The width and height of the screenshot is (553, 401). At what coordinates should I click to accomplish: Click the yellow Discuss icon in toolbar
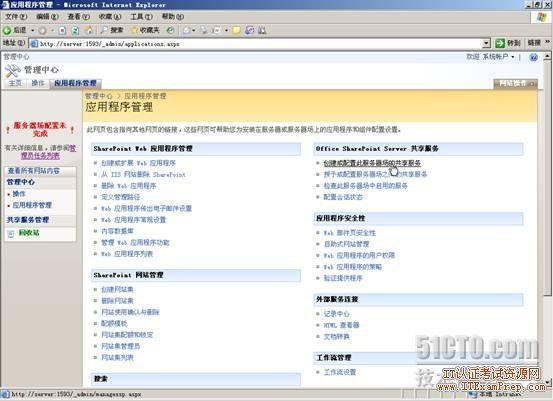coord(237,31)
